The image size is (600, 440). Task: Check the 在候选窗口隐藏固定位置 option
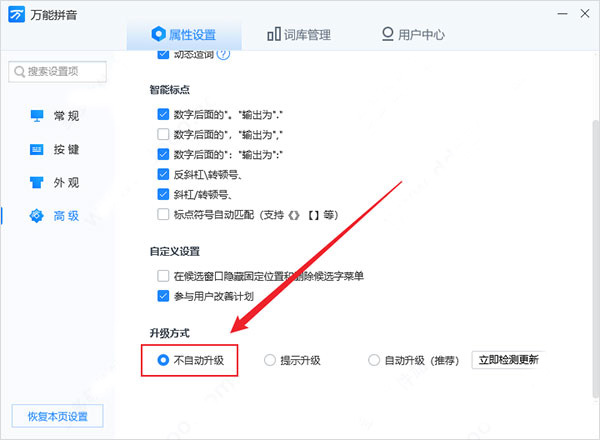tap(163, 276)
